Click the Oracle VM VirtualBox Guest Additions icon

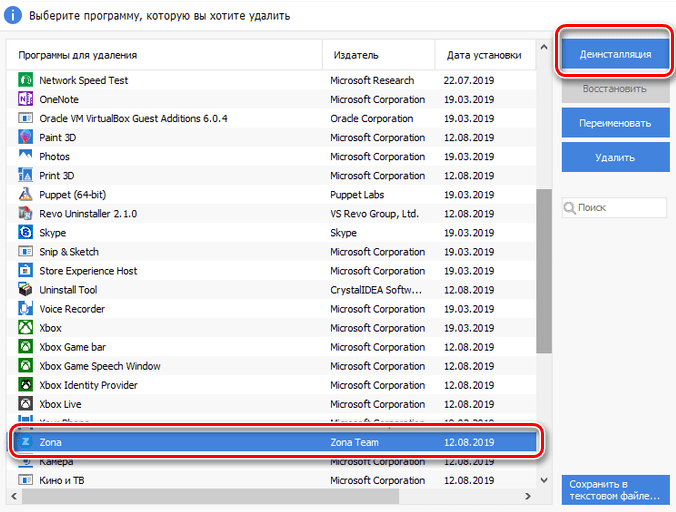pos(25,118)
